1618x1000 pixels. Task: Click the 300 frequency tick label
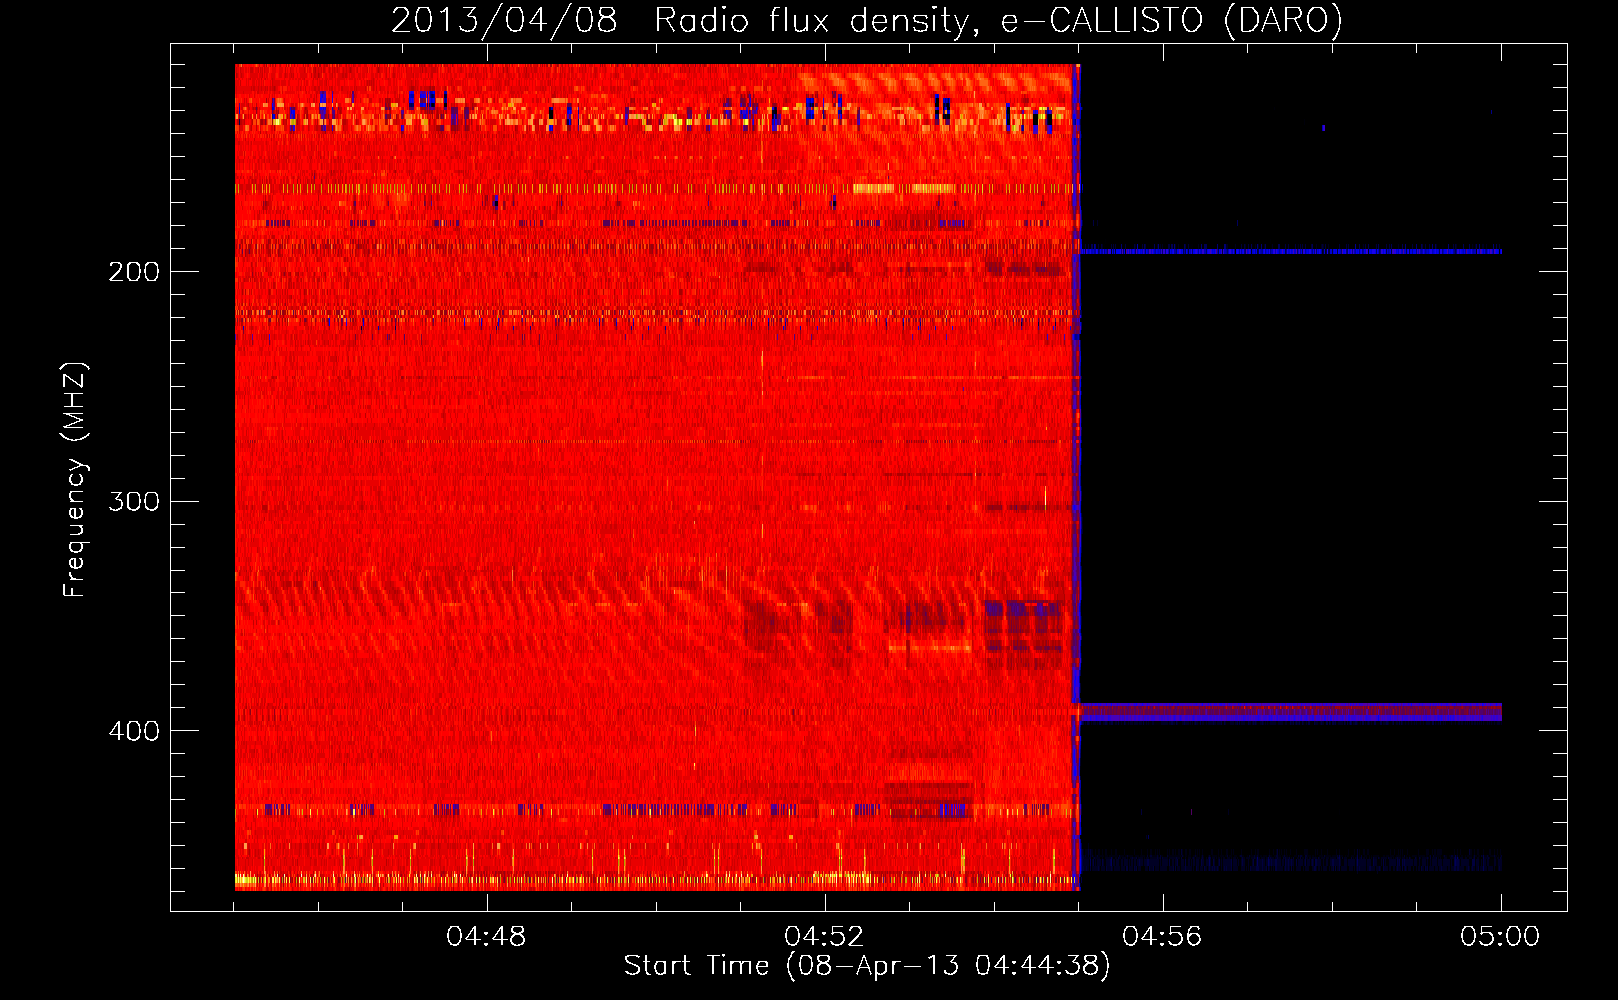[x=134, y=501]
